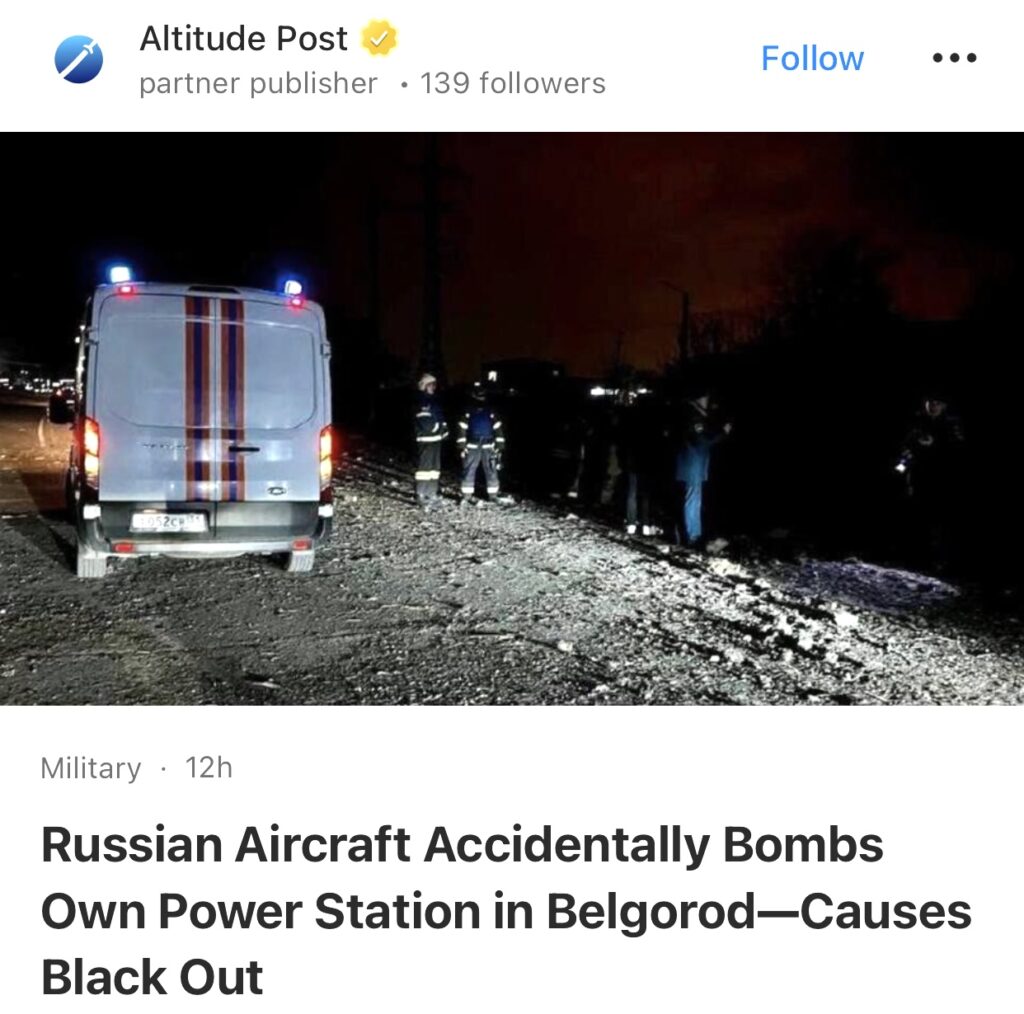Screen dimensions: 1024x1014
Task: Open the Military category tag
Action: pyautogui.click(x=90, y=768)
